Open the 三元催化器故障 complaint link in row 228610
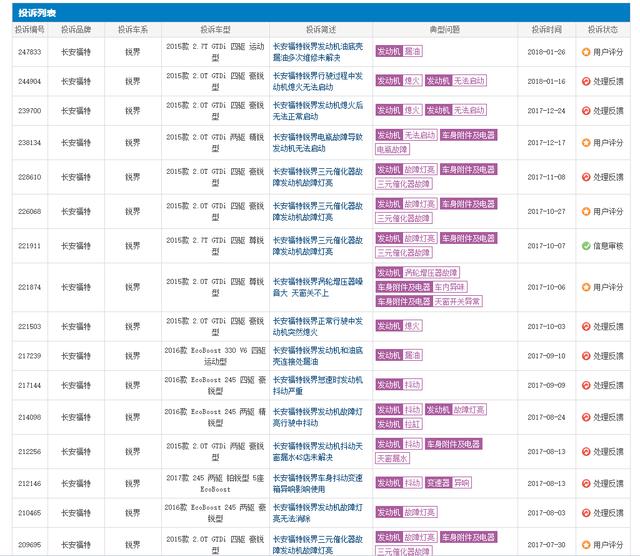The image size is (640, 556). point(318,177)
